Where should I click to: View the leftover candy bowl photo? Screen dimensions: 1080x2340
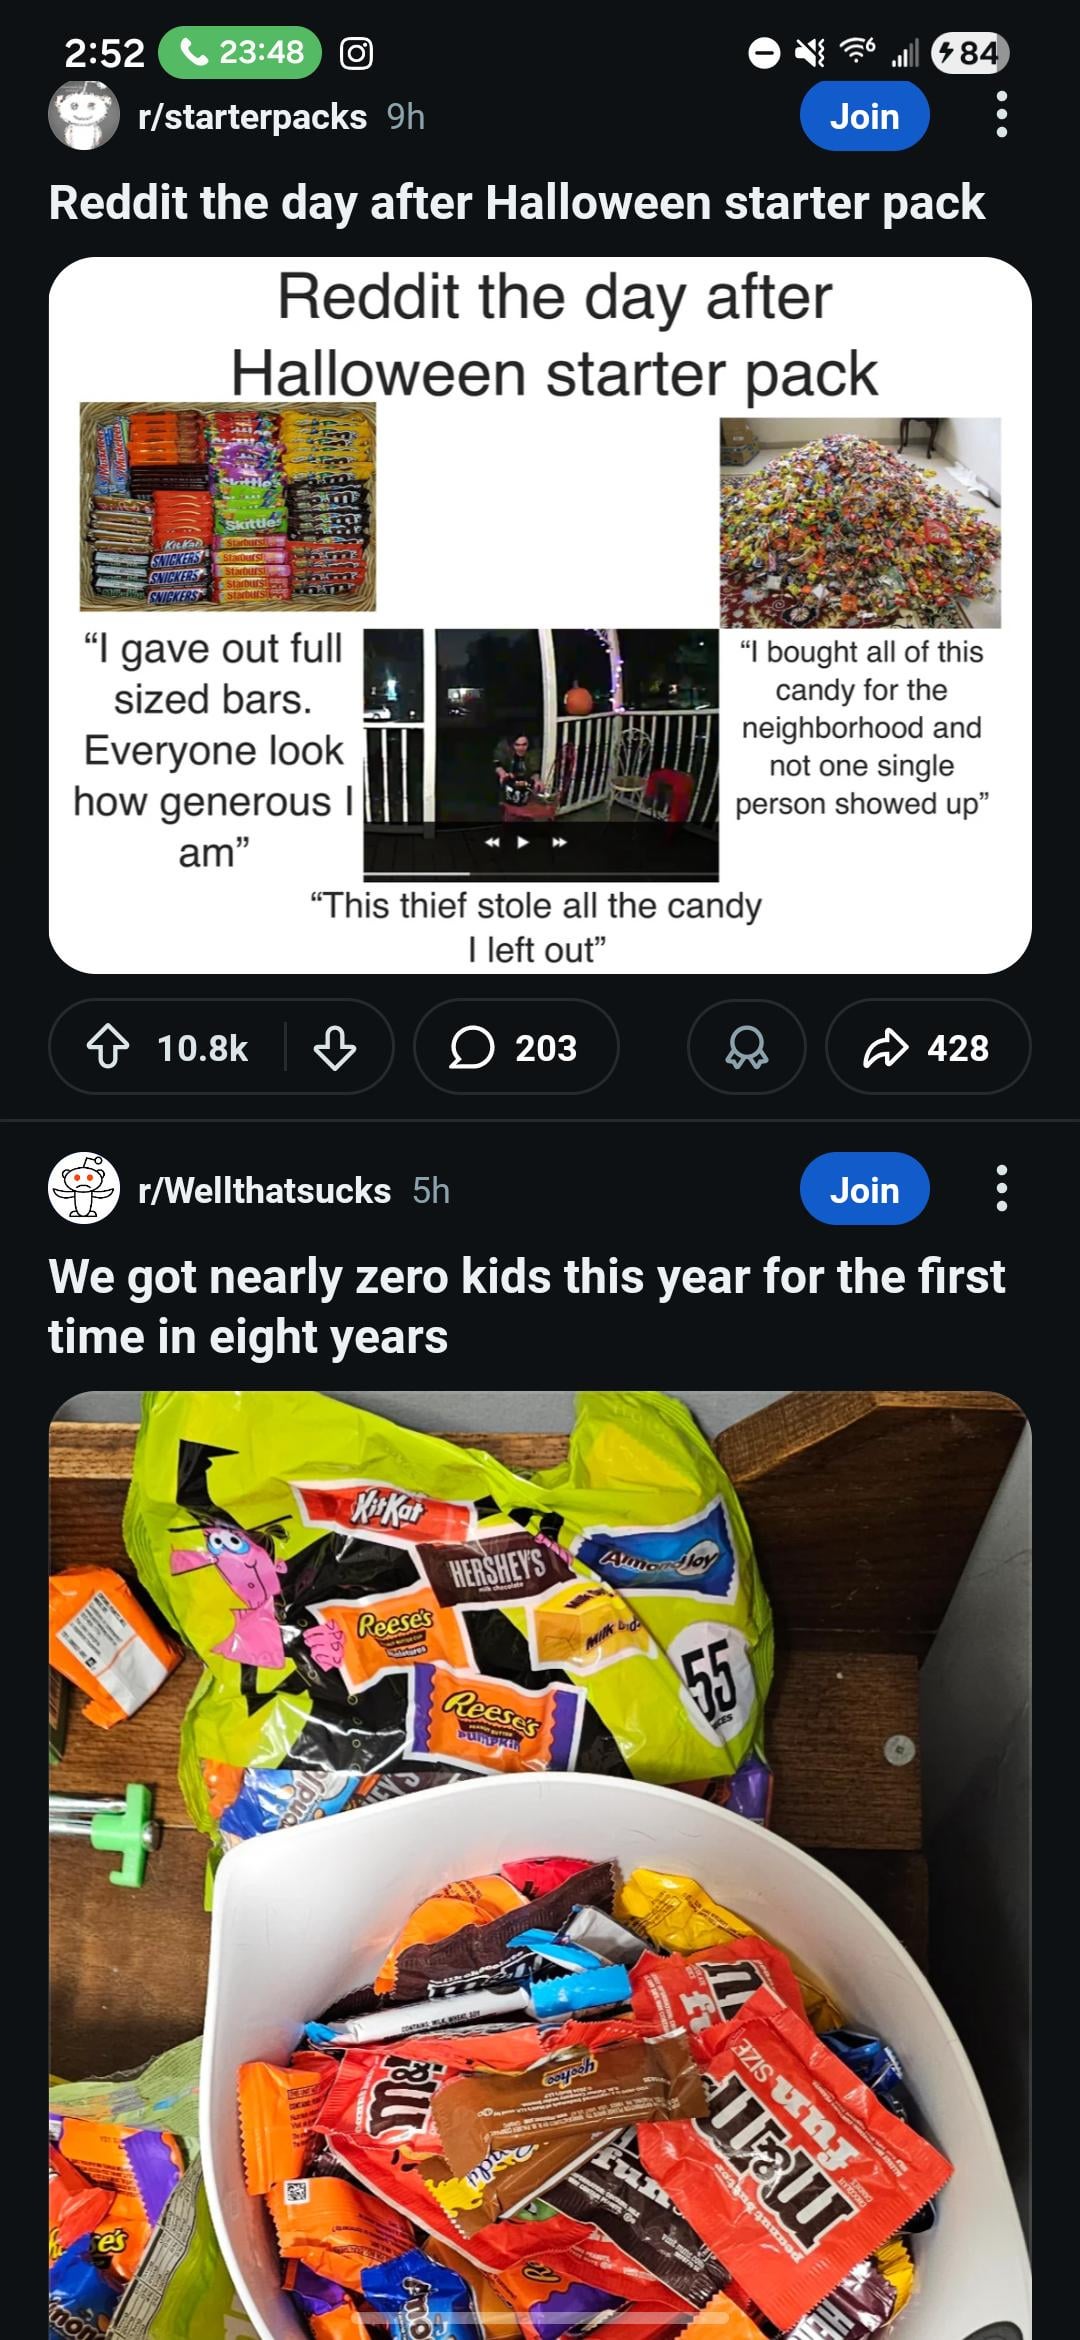540,1865
